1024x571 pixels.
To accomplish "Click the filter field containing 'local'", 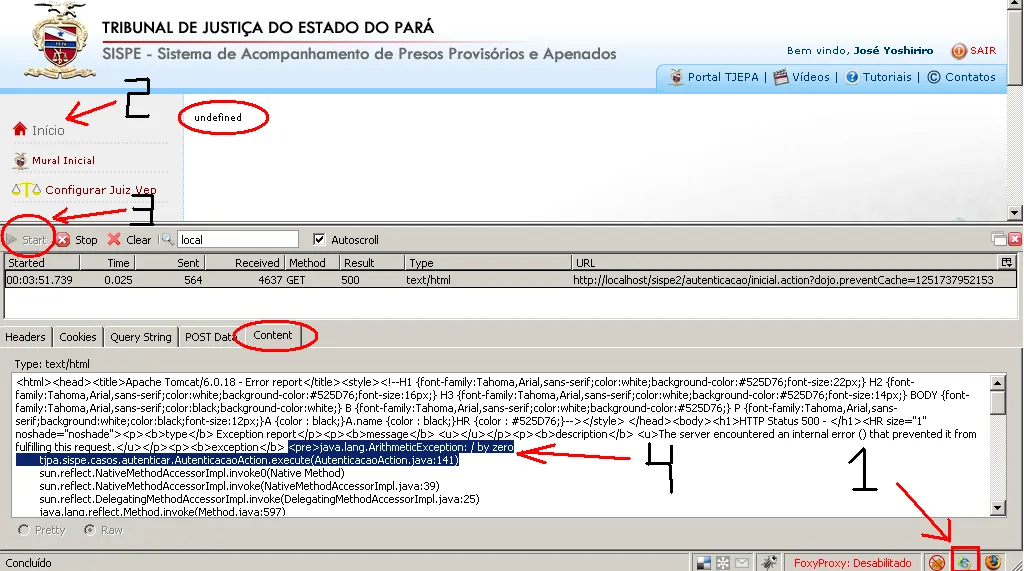I will [x=238, y=240].
